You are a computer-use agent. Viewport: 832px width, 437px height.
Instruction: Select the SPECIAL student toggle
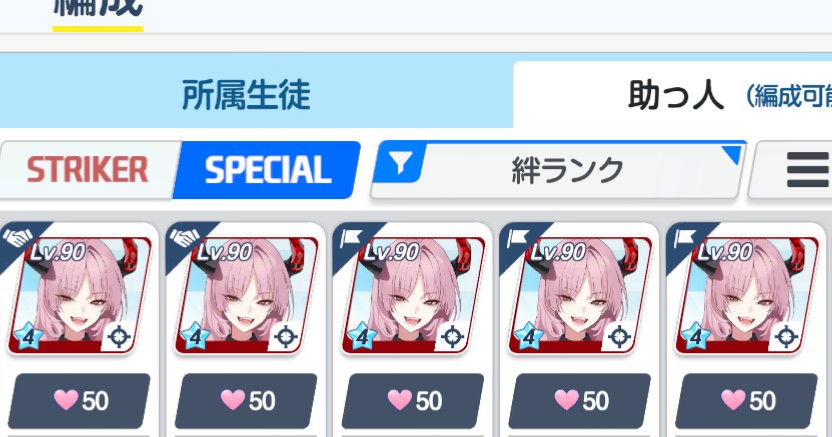(x=267, y=170)
